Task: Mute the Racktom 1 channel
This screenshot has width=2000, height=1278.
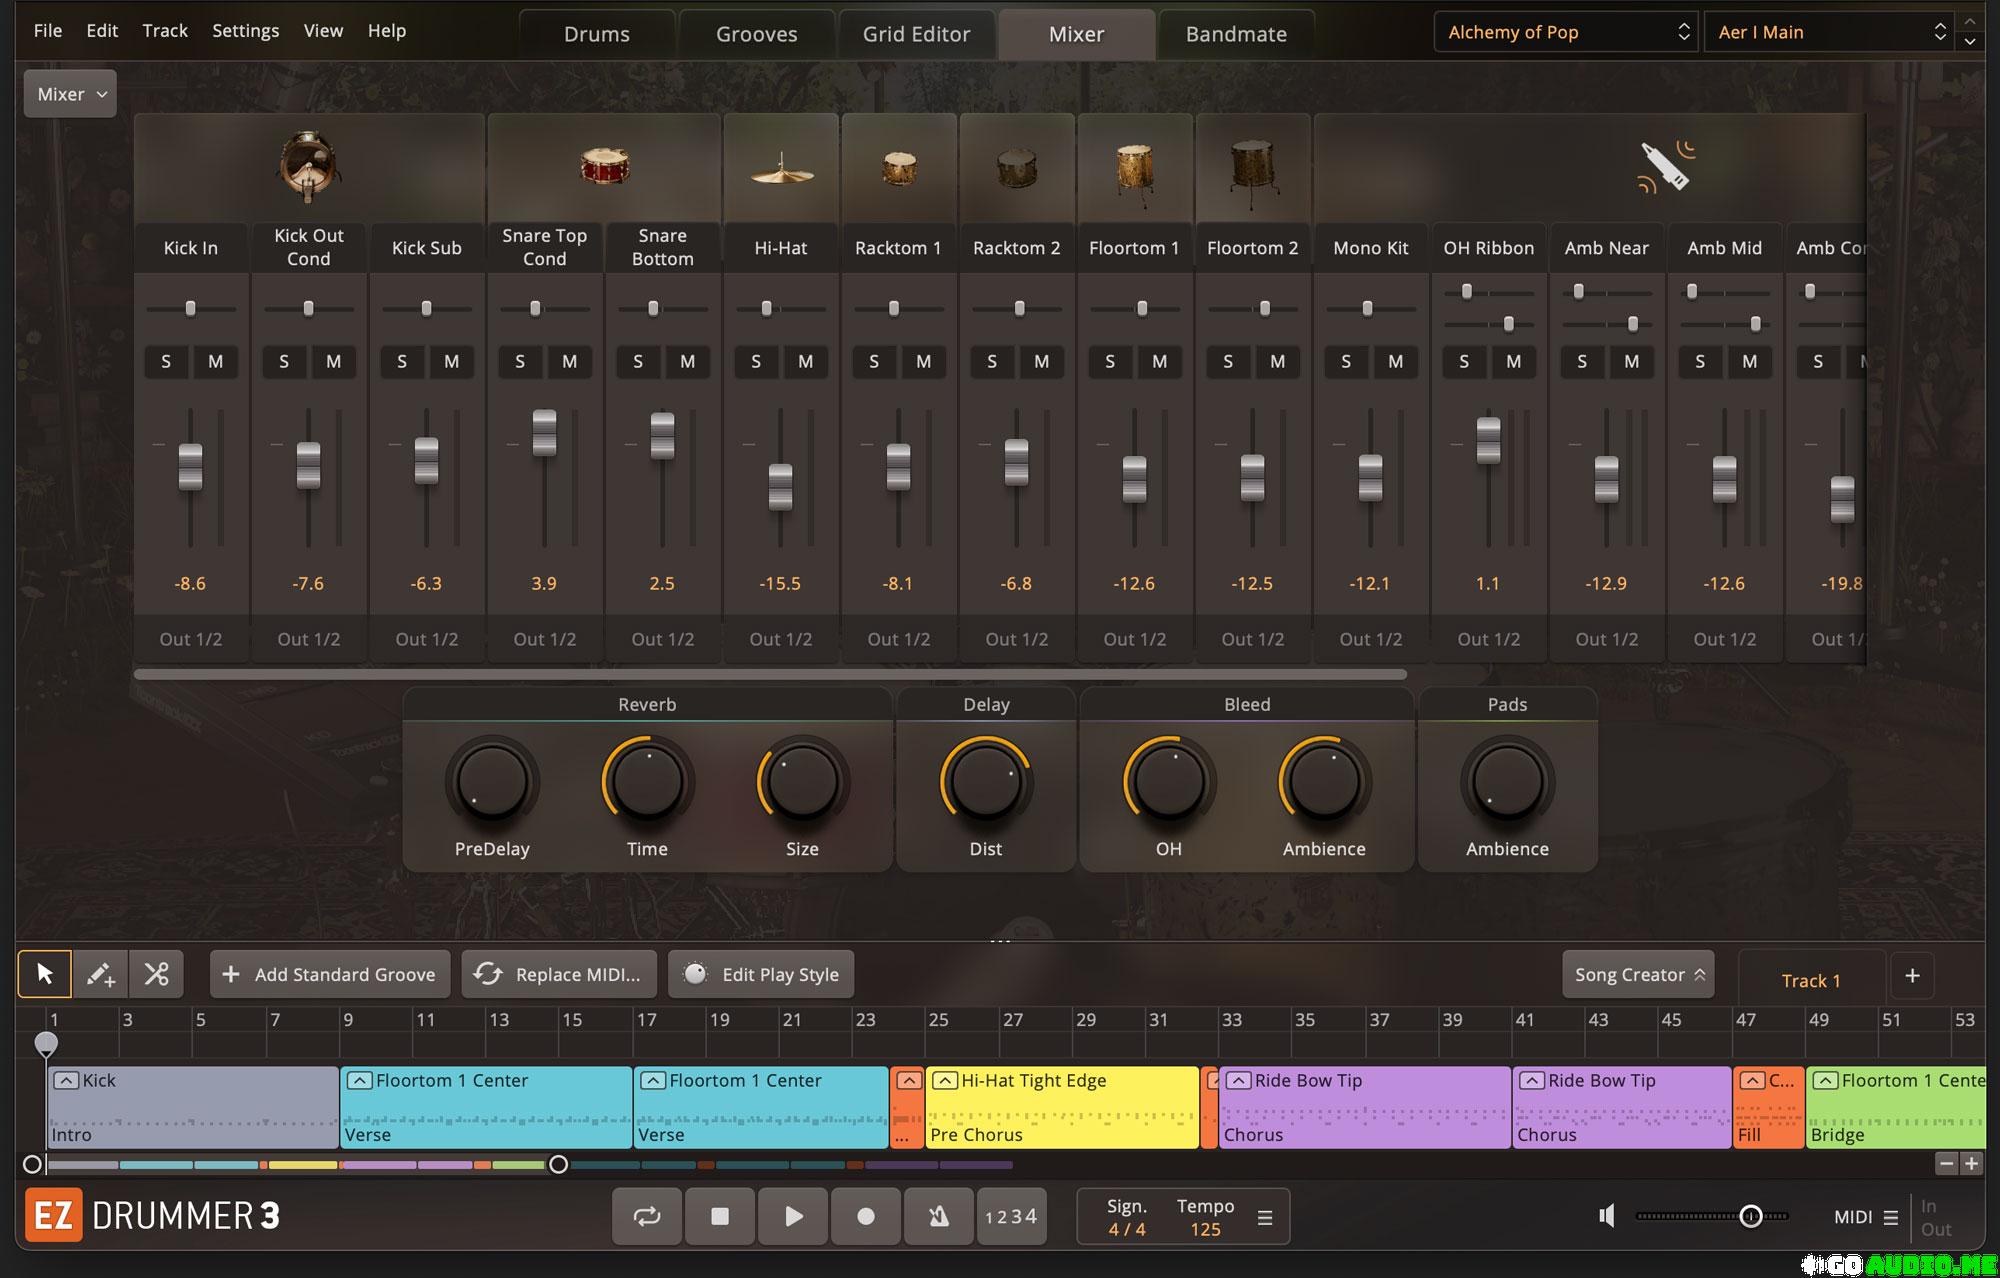Action: 923,362
